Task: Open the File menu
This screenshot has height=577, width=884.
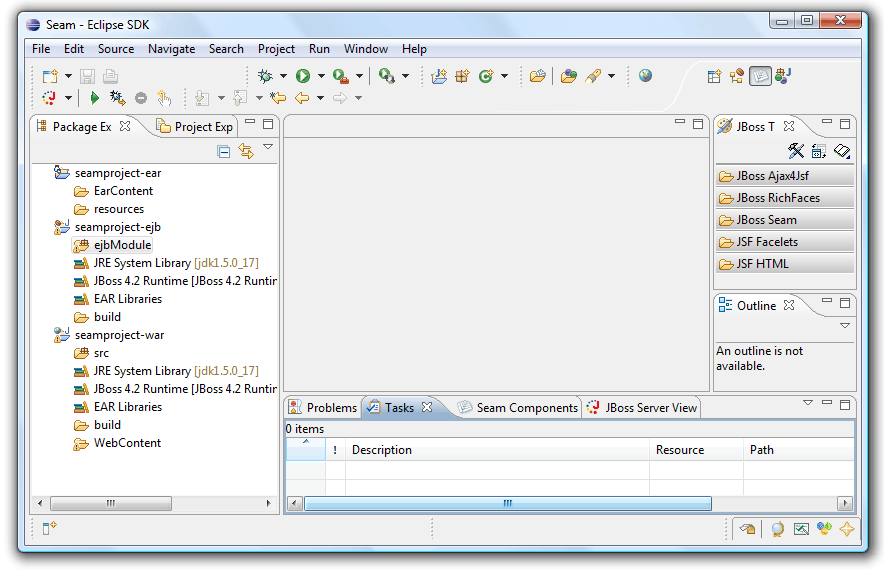Action: coord(41,49)
